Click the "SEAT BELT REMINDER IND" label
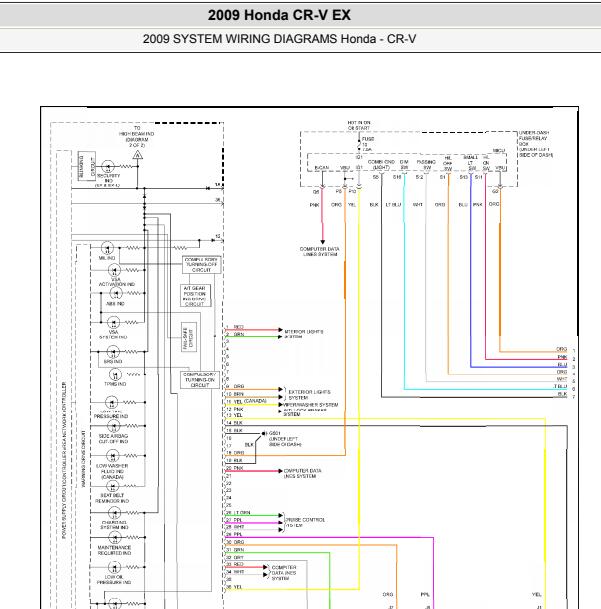 [x=112, y=498]
